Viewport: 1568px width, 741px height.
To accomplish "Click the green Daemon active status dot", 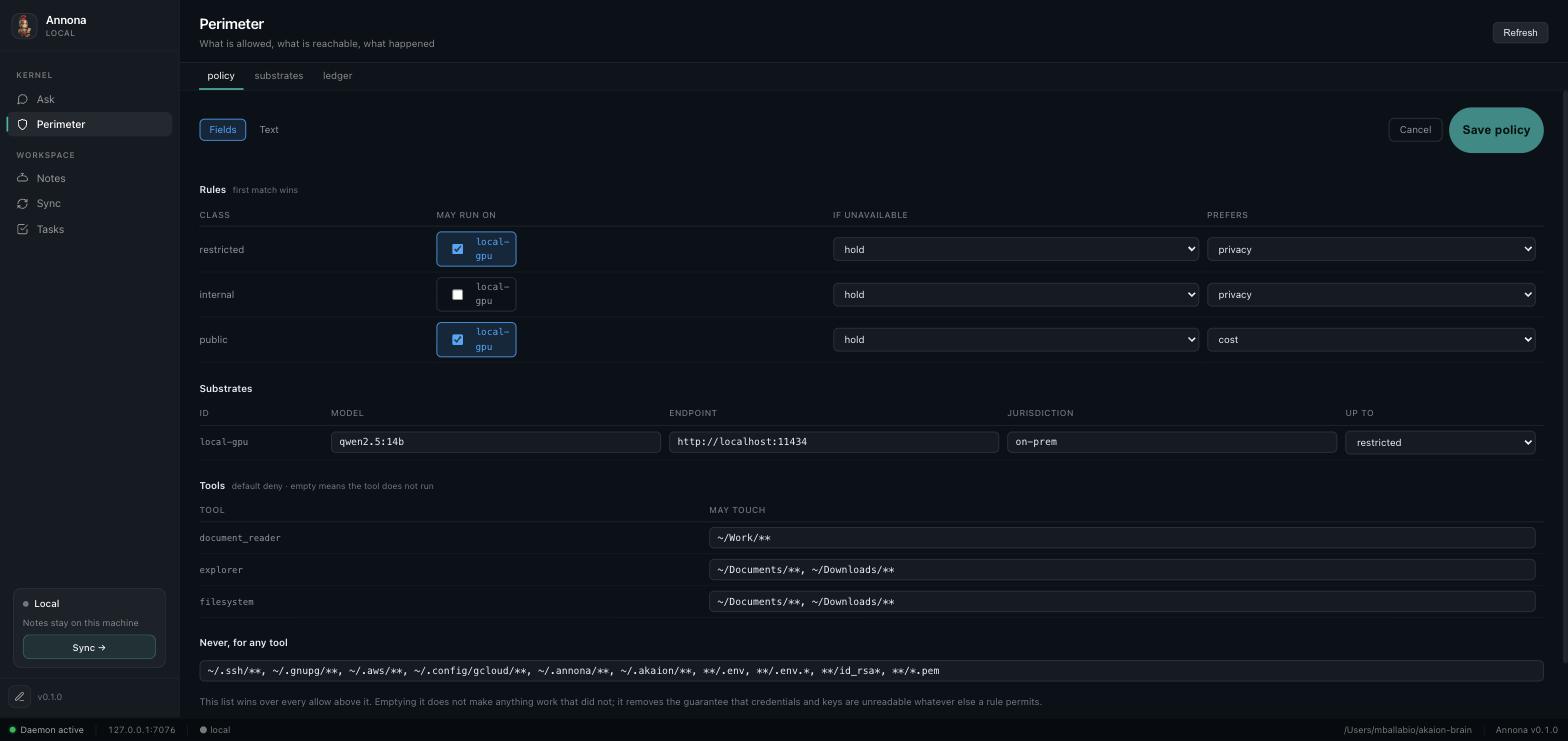I will coord(13,730).
